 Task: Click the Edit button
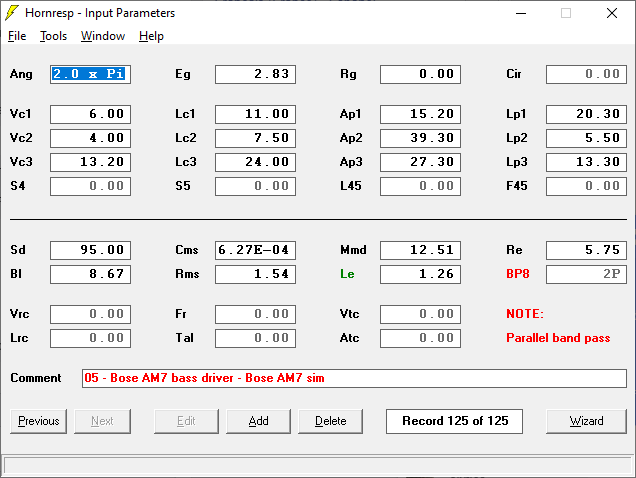[186, 421]
